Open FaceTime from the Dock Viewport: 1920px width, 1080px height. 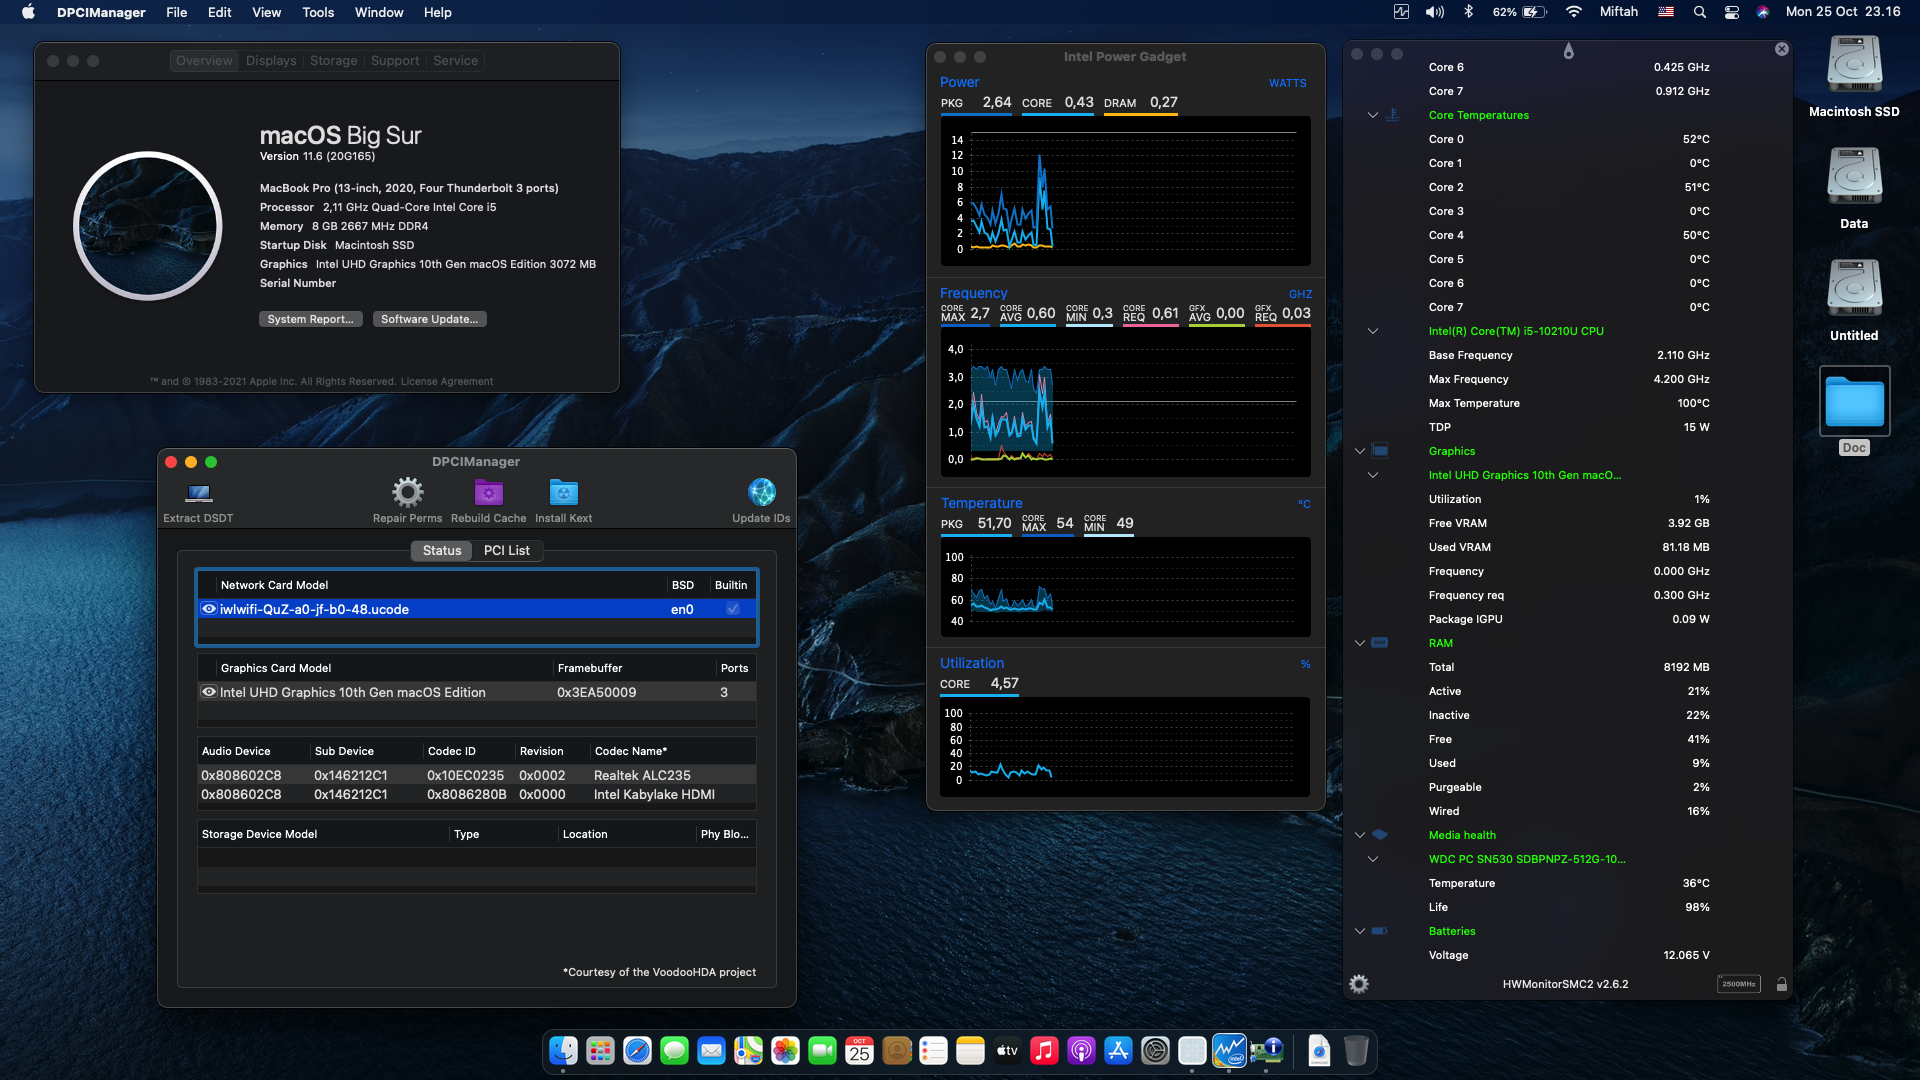click(x=822, y=1051)
